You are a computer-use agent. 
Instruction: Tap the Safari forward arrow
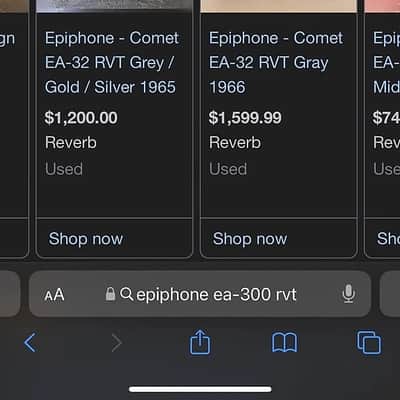[116, 343]
